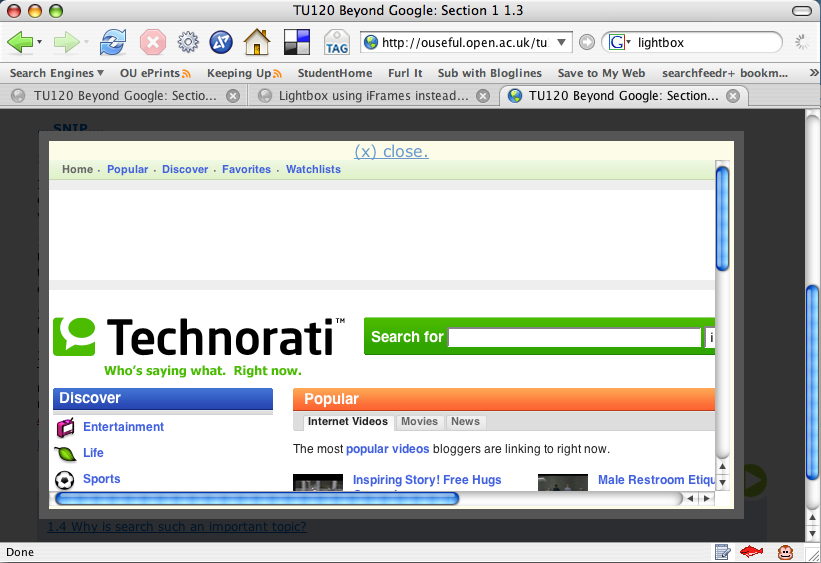Image resolution: width=821 pixels, height=563 pixels.
Task: Click Sub with Bloglines bookmark
Action: point(490,73)
